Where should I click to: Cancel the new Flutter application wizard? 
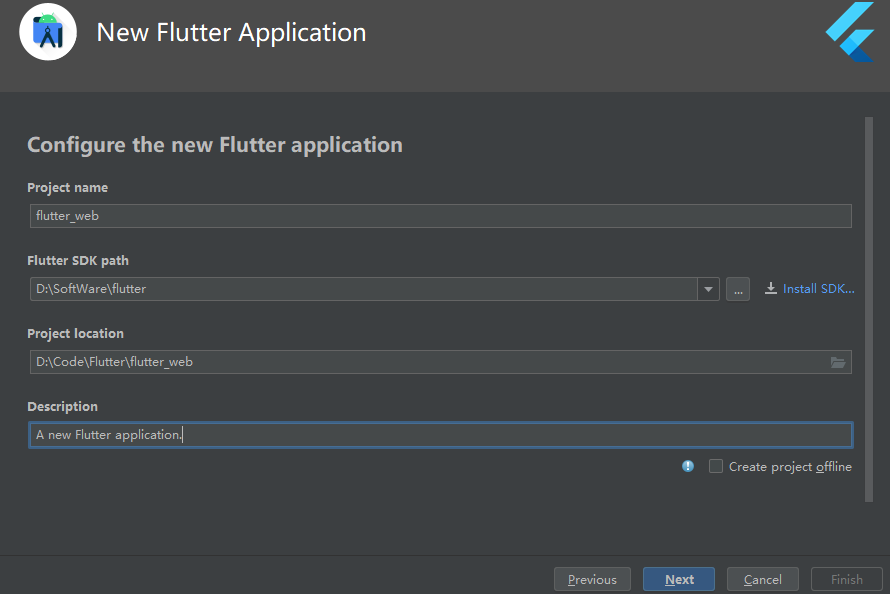point(762,578)
